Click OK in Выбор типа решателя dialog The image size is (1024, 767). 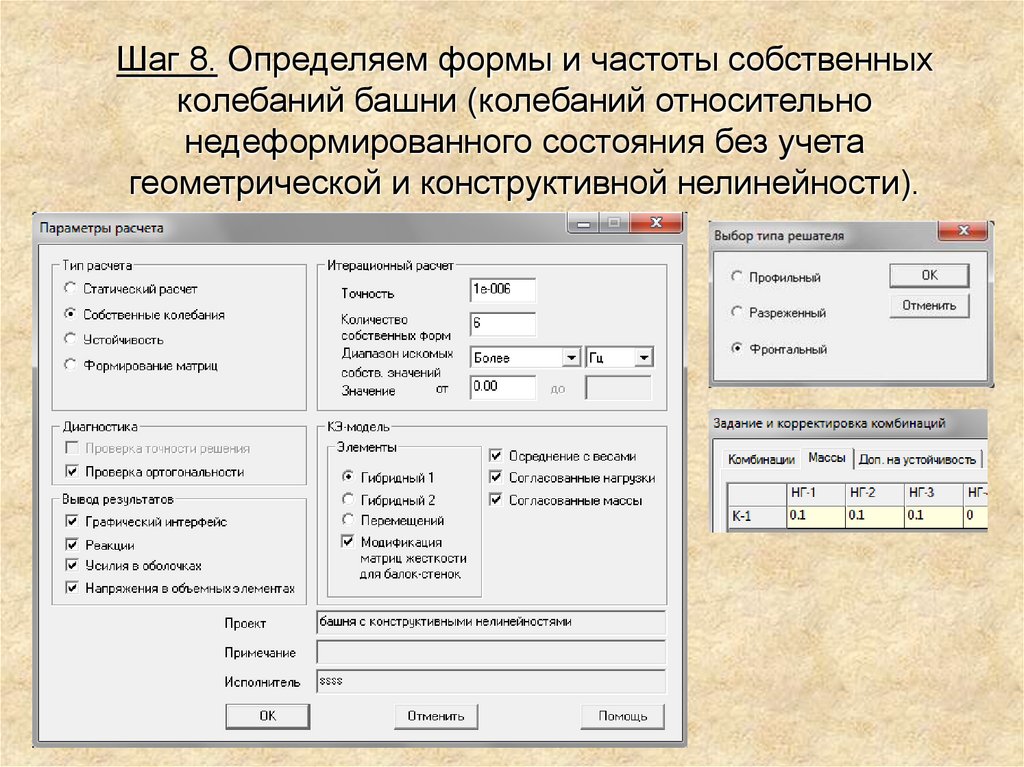pyautogui.click(x=929, y=275)
